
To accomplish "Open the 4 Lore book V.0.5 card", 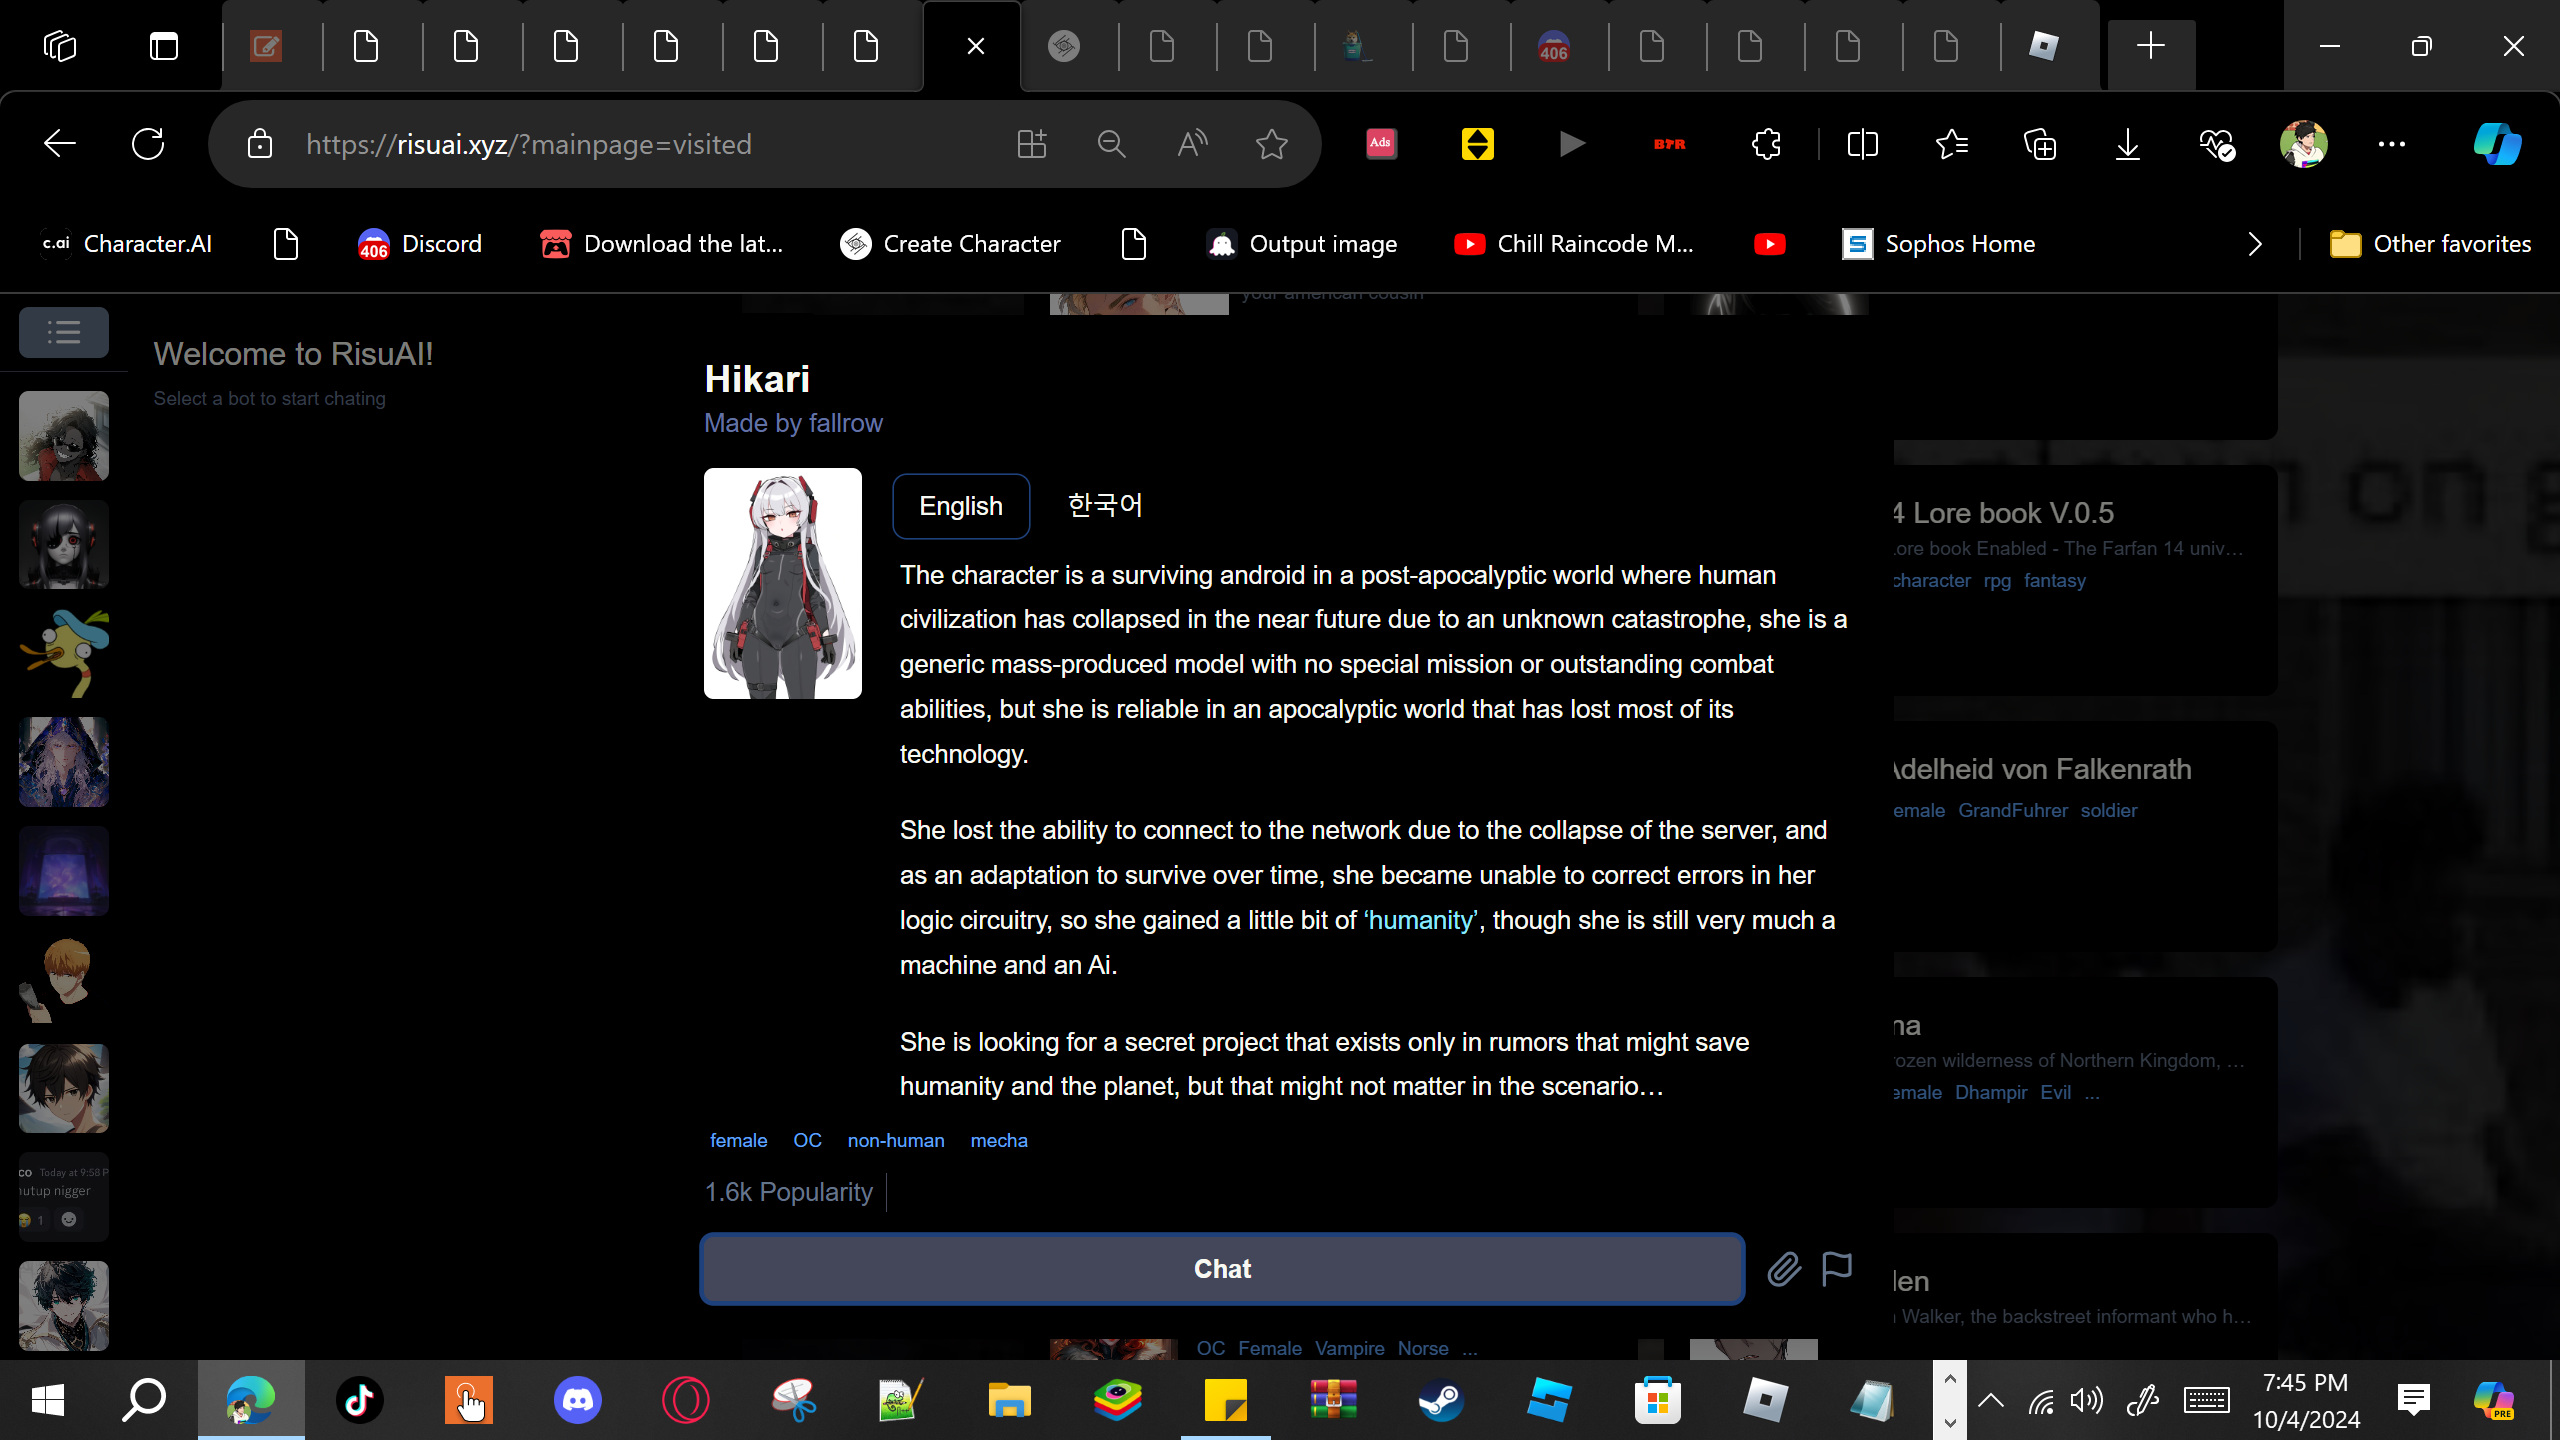I will click(x=2084, y=580).
